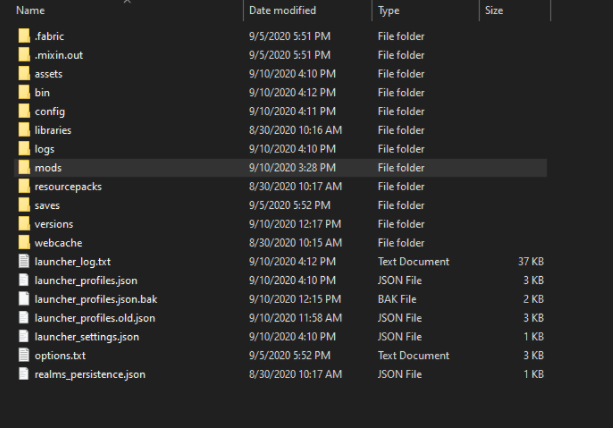Click 'BAK File' type cell

[397, 299]
